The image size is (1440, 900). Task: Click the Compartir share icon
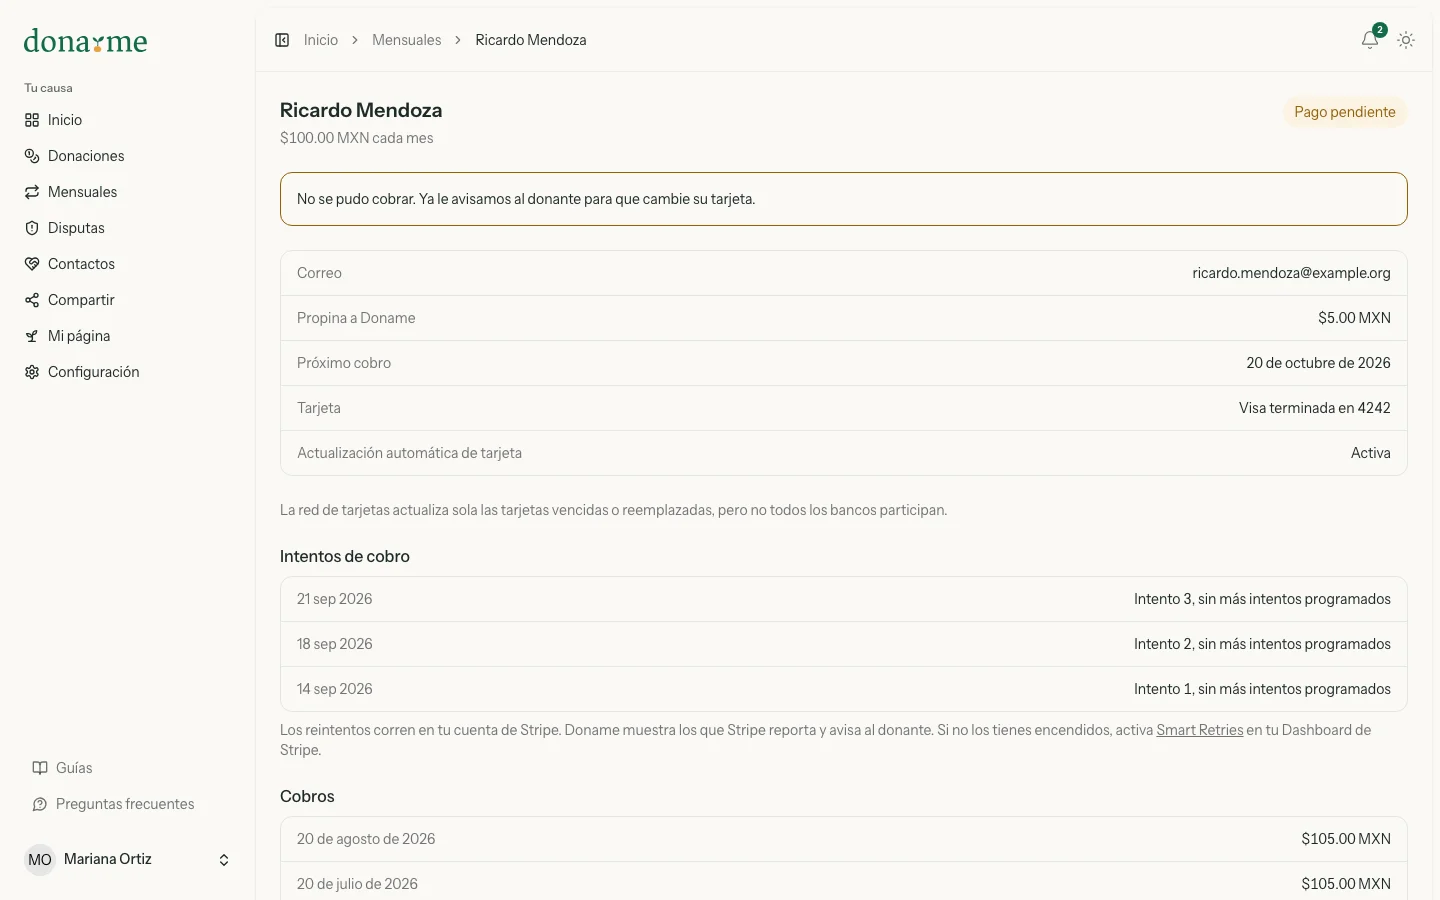(x=32, y=300)
